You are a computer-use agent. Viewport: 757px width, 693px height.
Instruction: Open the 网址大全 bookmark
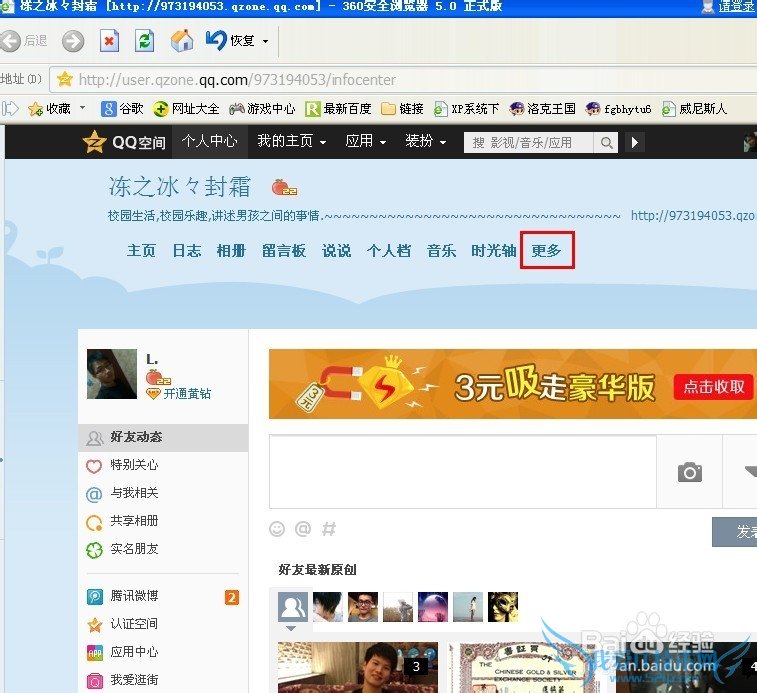point(186,109)
